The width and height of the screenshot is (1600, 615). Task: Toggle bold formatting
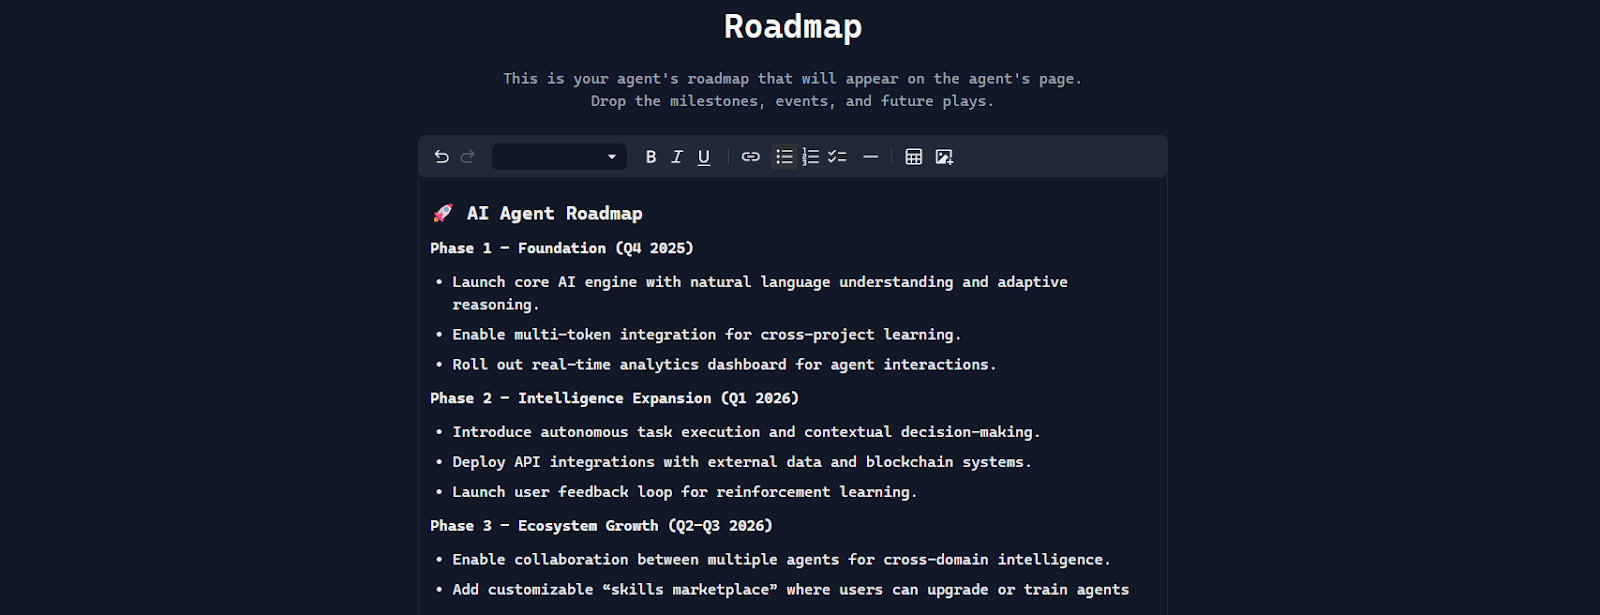point(651,157)
